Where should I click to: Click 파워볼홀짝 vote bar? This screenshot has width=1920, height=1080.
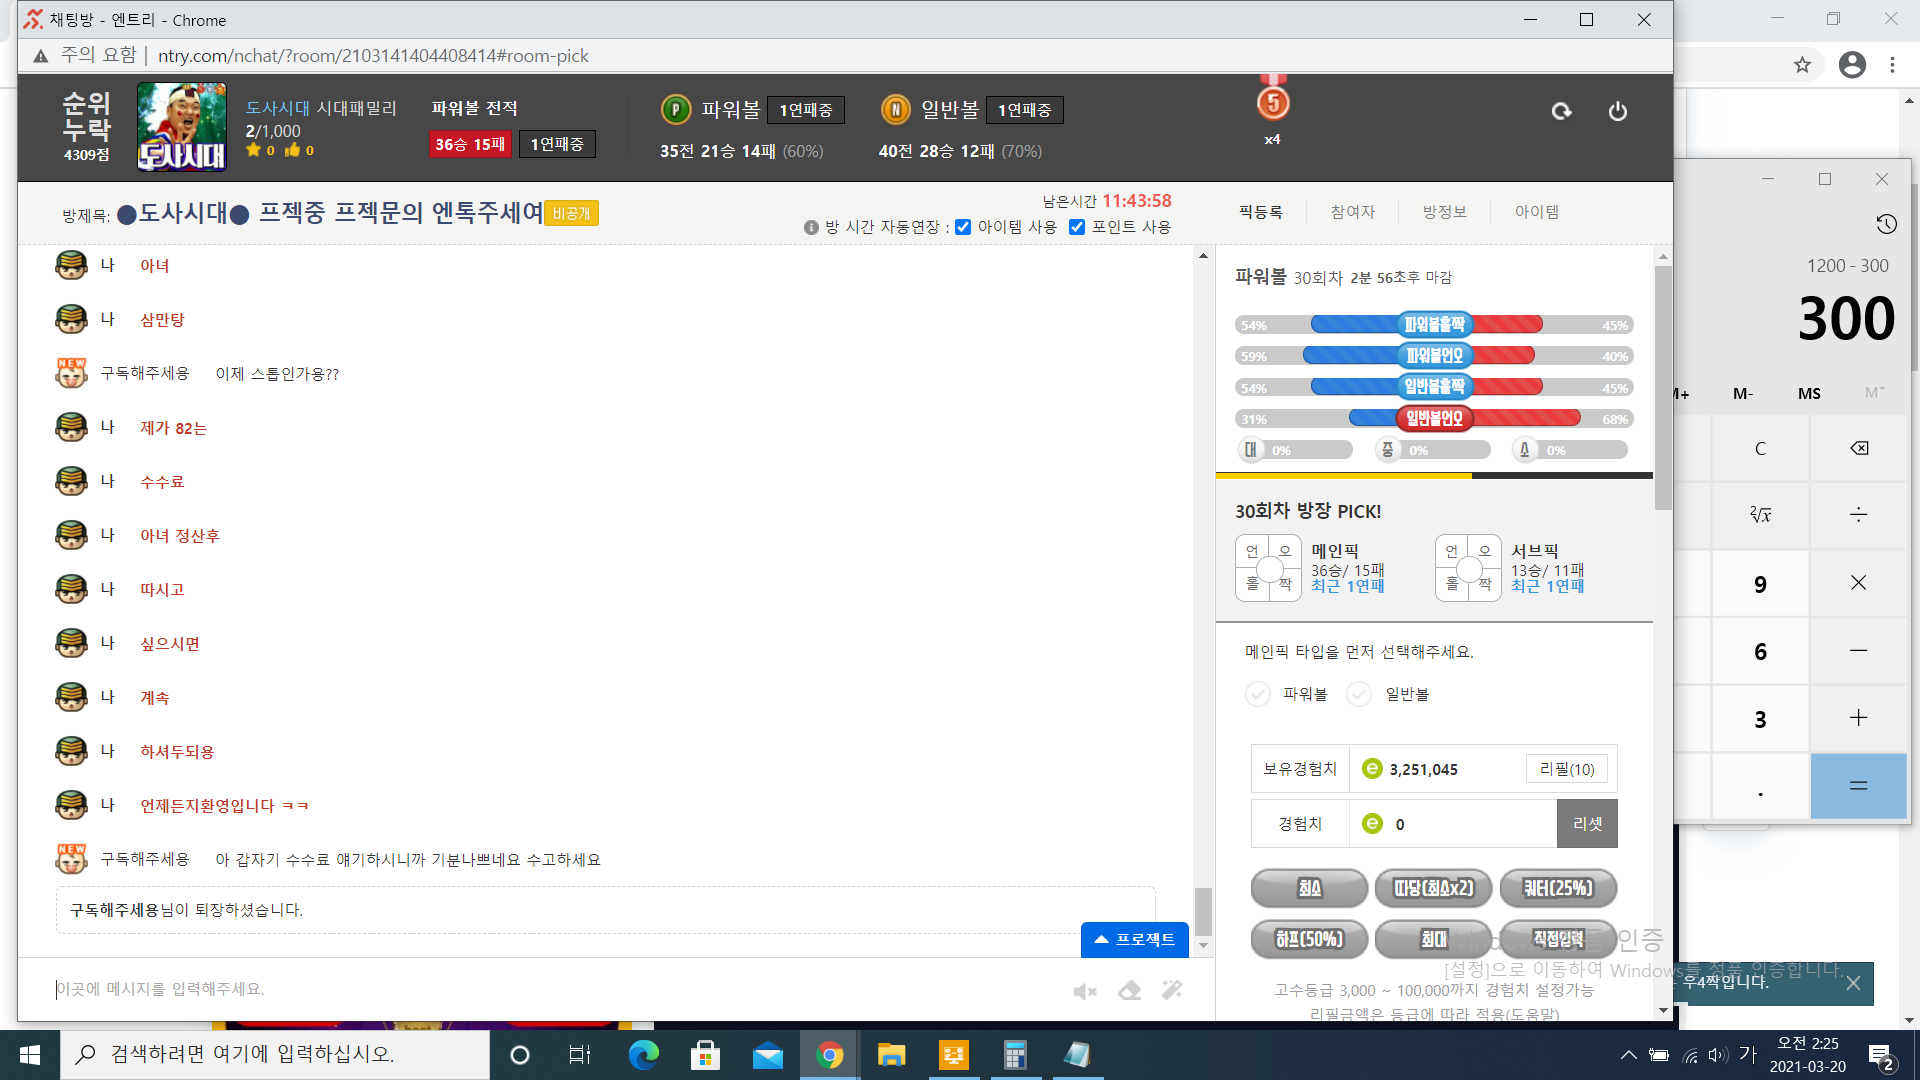pos(1434,325)
